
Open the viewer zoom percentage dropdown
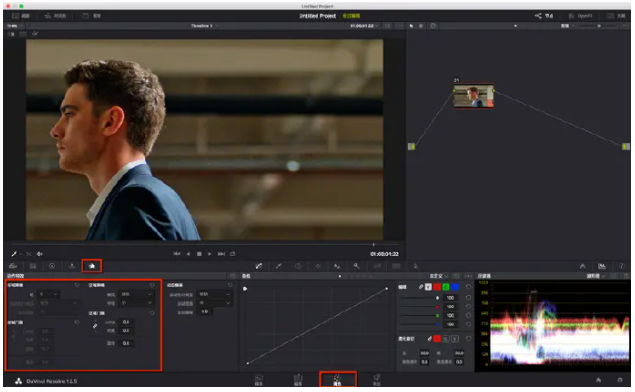tap(15, 26)
